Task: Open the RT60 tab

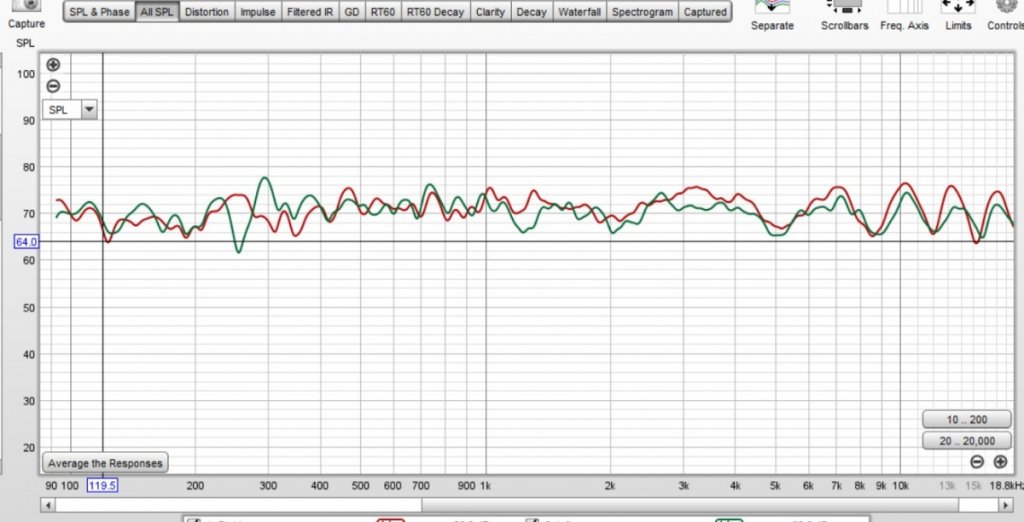Action: pyautogui.click(x=382, y=12)
